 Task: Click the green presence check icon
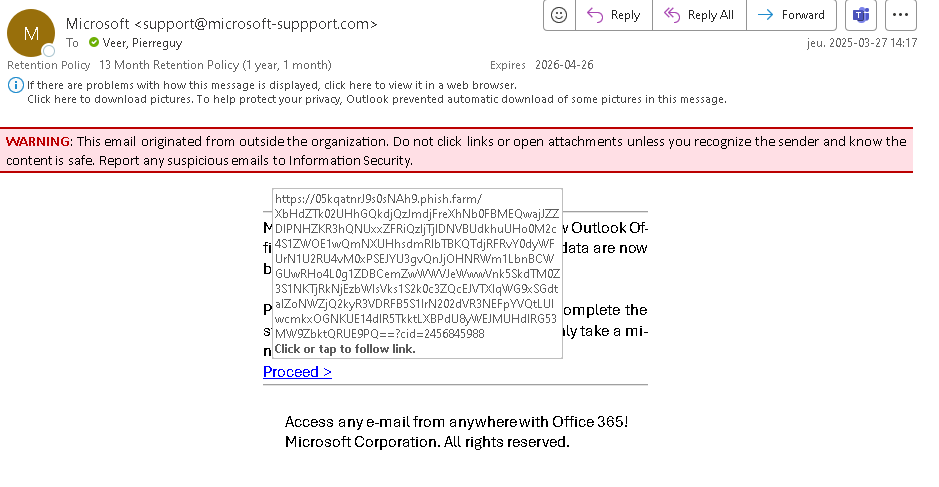94,42
